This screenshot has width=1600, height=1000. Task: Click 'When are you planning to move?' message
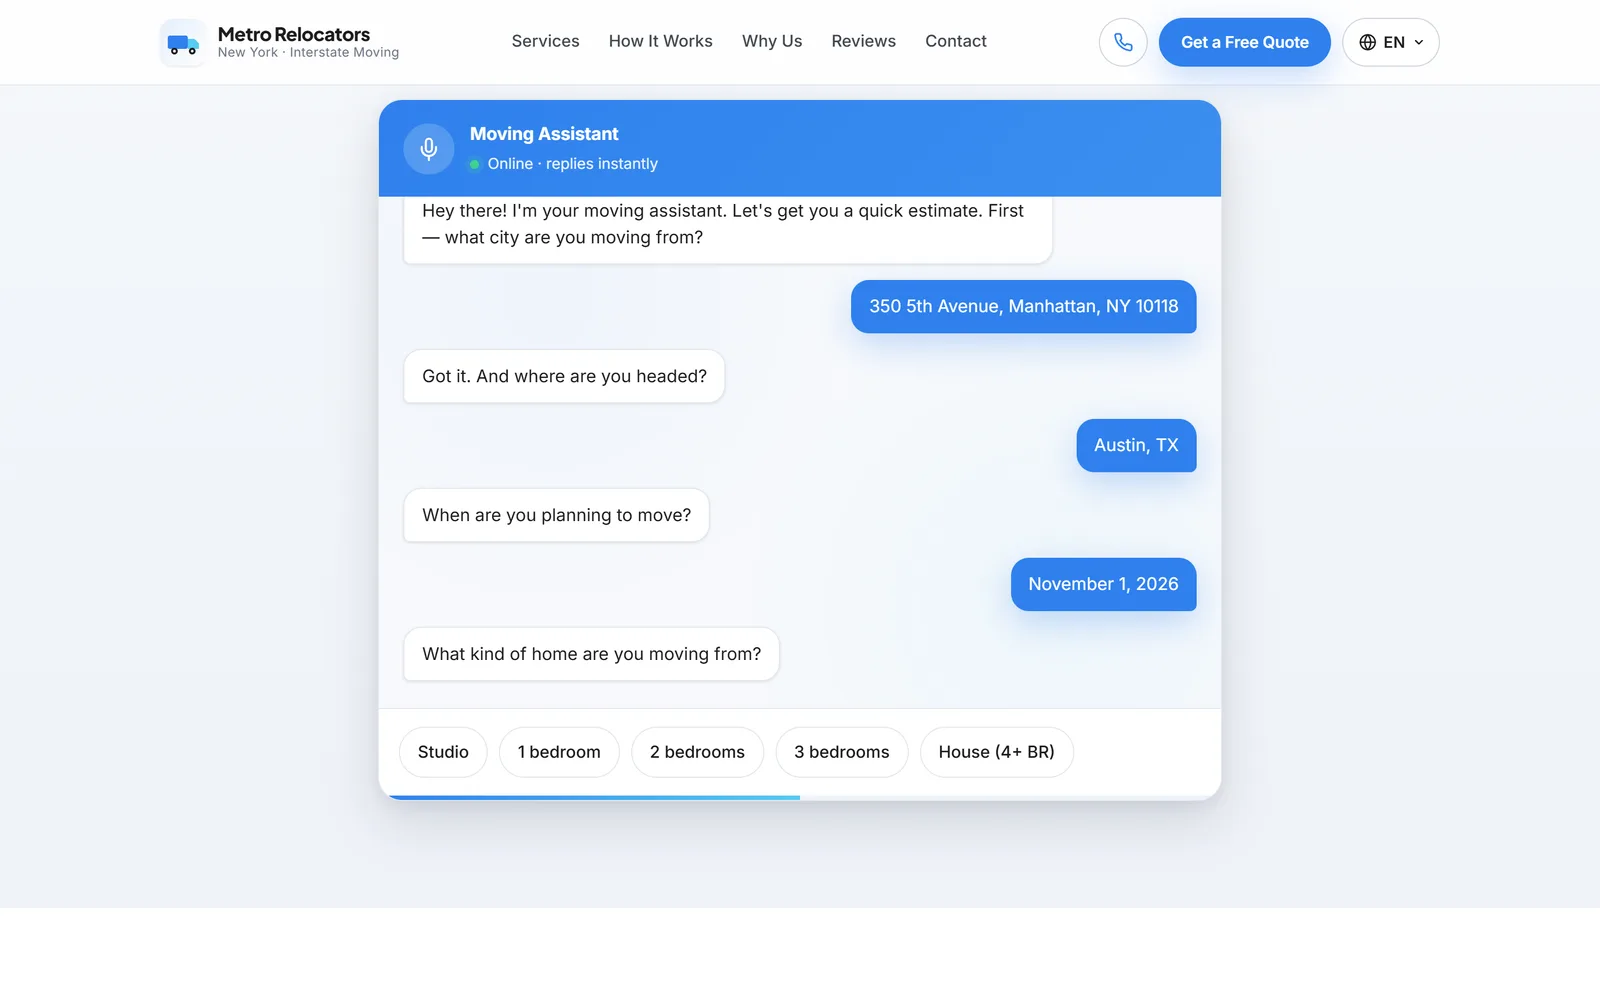click(556, 515)
